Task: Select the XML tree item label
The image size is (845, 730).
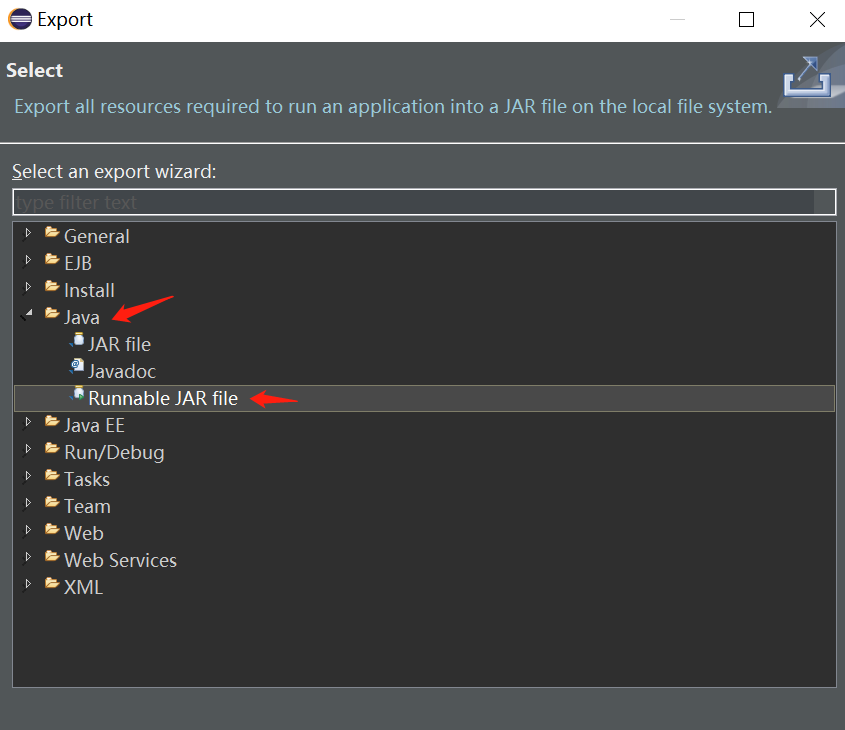Action: [x=83, y=587]
